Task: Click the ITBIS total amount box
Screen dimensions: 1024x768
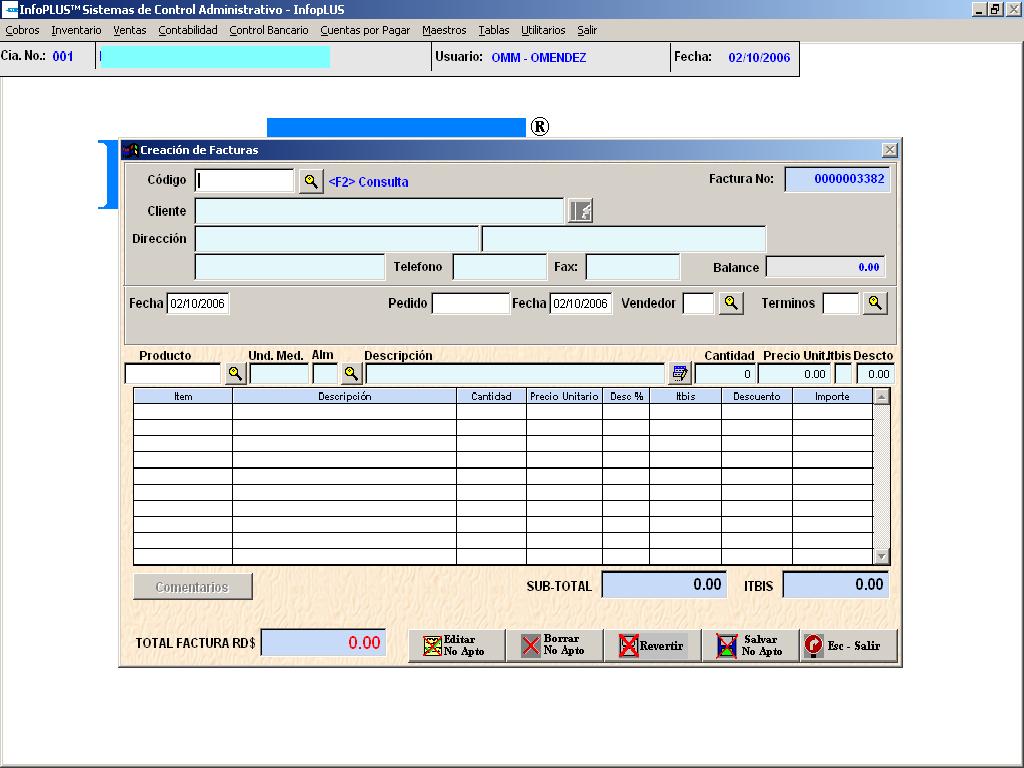Action: pos(835,584)
